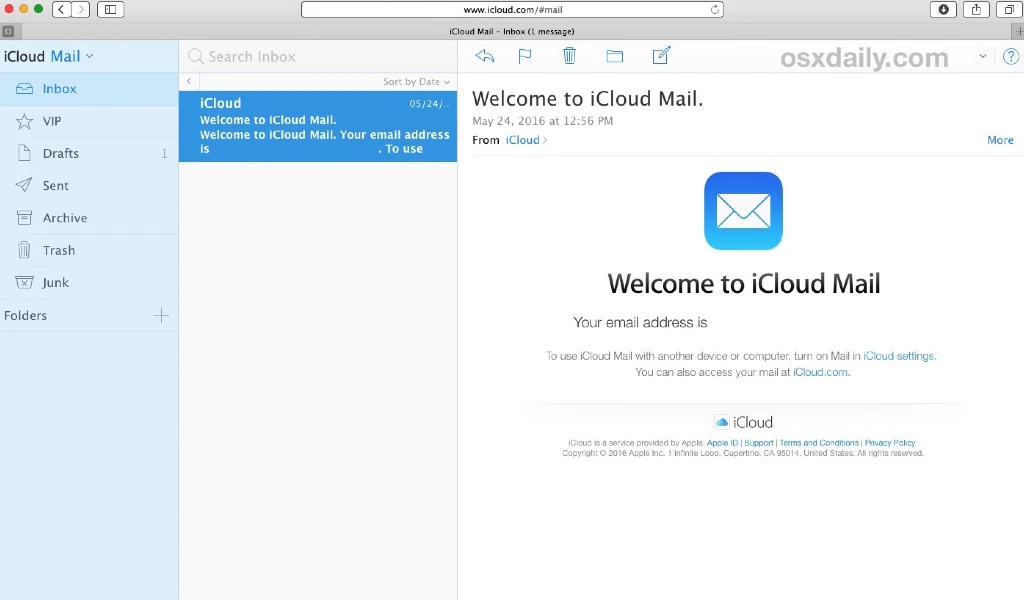Viewport: 1024px width, 600px height.
Task: Select the Welcome to iCloud Mail message
Action: [318, 126]
